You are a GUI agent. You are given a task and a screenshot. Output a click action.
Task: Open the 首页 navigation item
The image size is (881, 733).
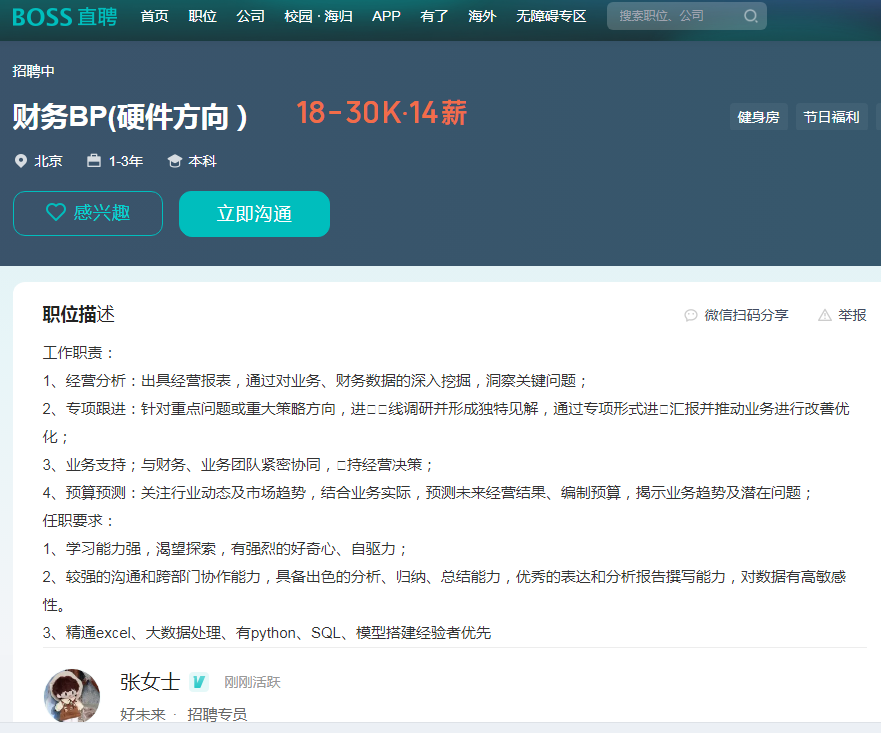point(154,16)
